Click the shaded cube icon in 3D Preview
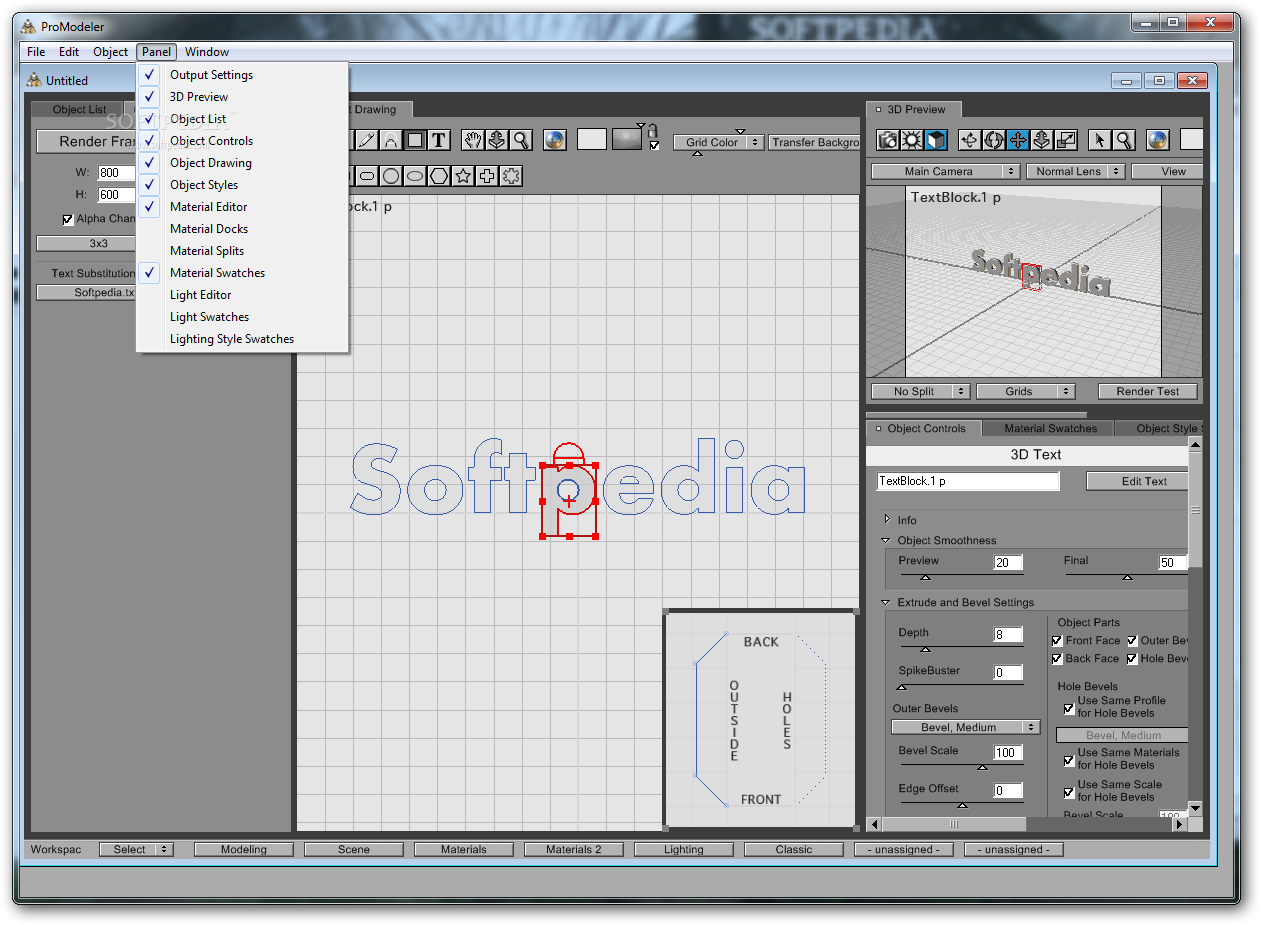Viewport: 1261px width, 925px height. pyautogui.click(x=936, y=141)
